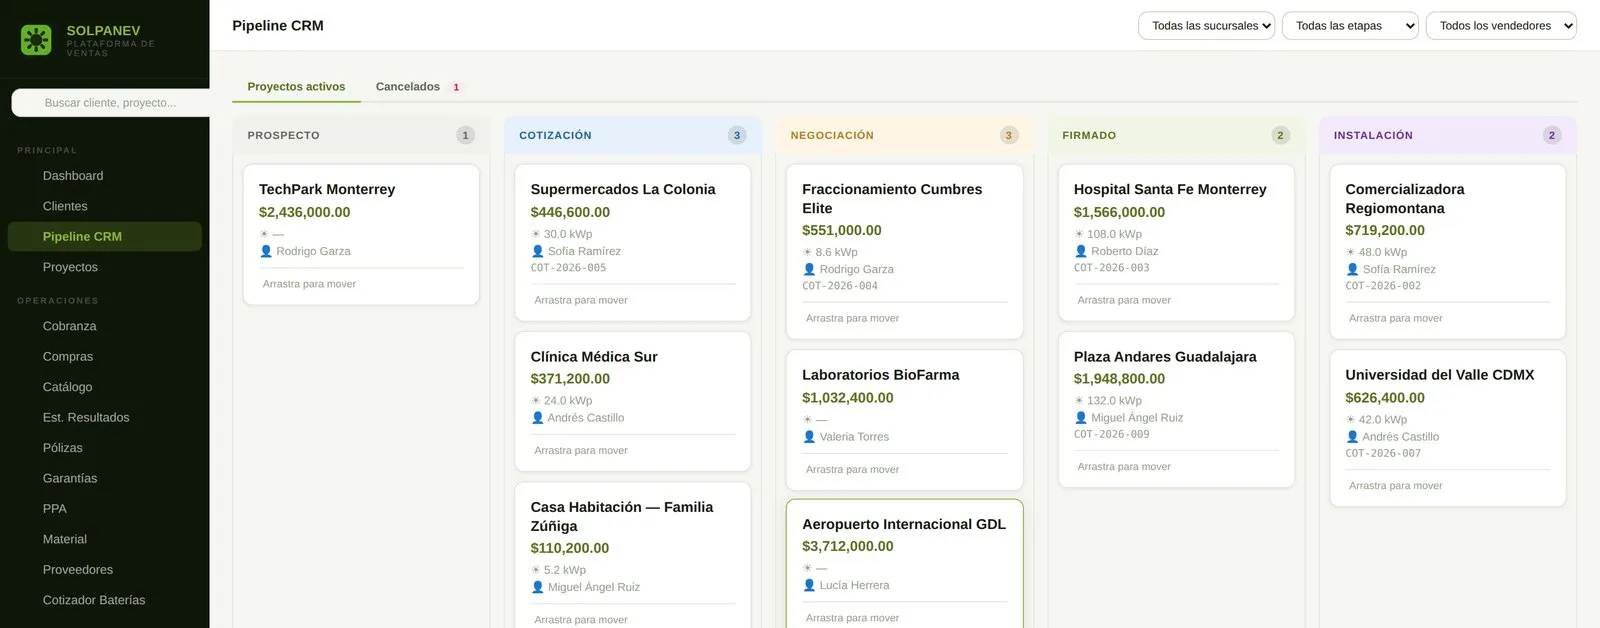
Task: Click quote number COT-2026-009
Action: tap(1112, 435)
